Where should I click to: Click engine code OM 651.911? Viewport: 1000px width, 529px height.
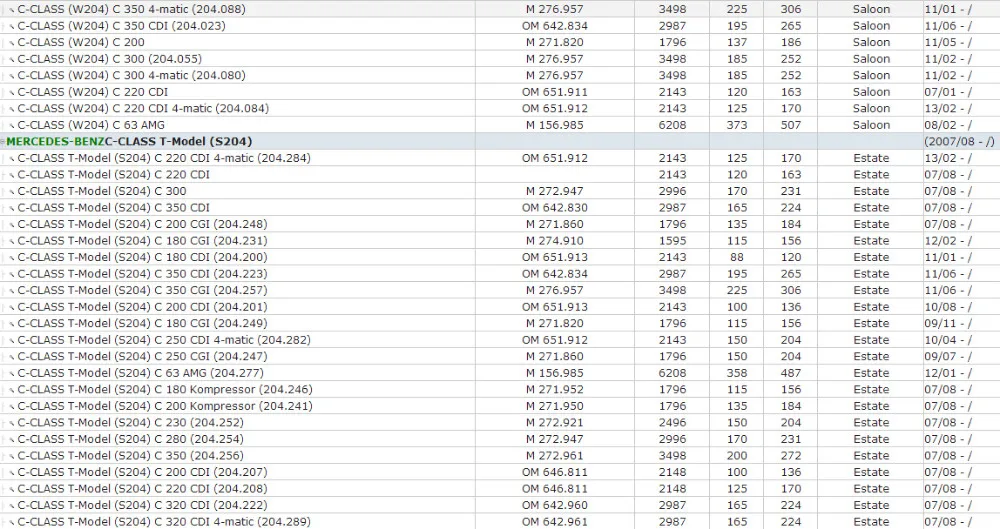tap(555, 92)
